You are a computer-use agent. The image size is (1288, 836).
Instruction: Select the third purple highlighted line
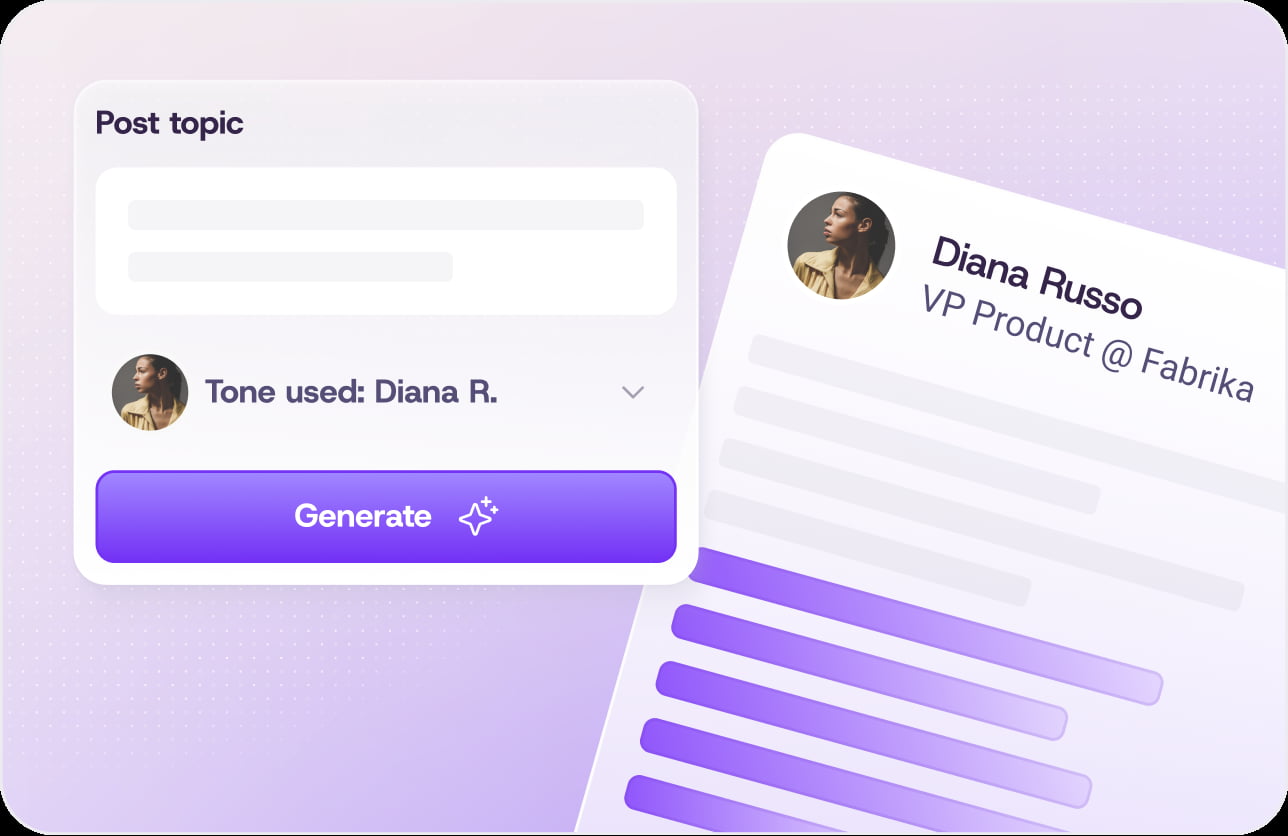coord(874,734)
